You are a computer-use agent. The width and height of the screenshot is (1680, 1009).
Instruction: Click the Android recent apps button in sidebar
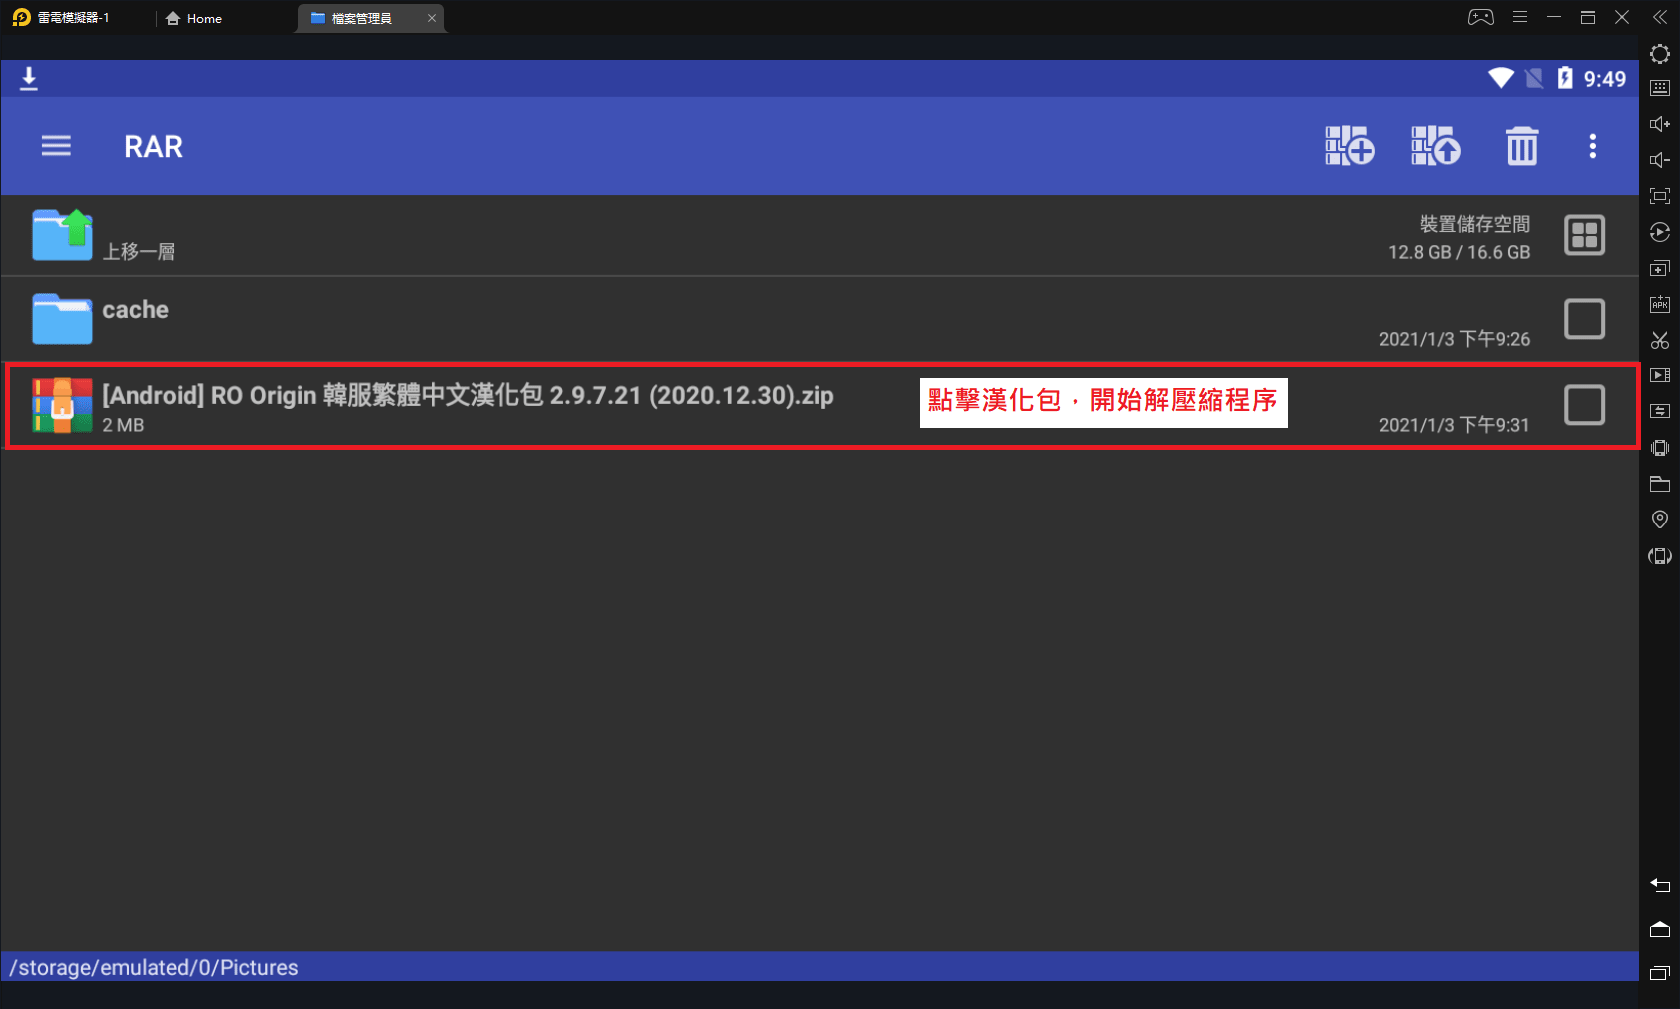[1660, 973]
